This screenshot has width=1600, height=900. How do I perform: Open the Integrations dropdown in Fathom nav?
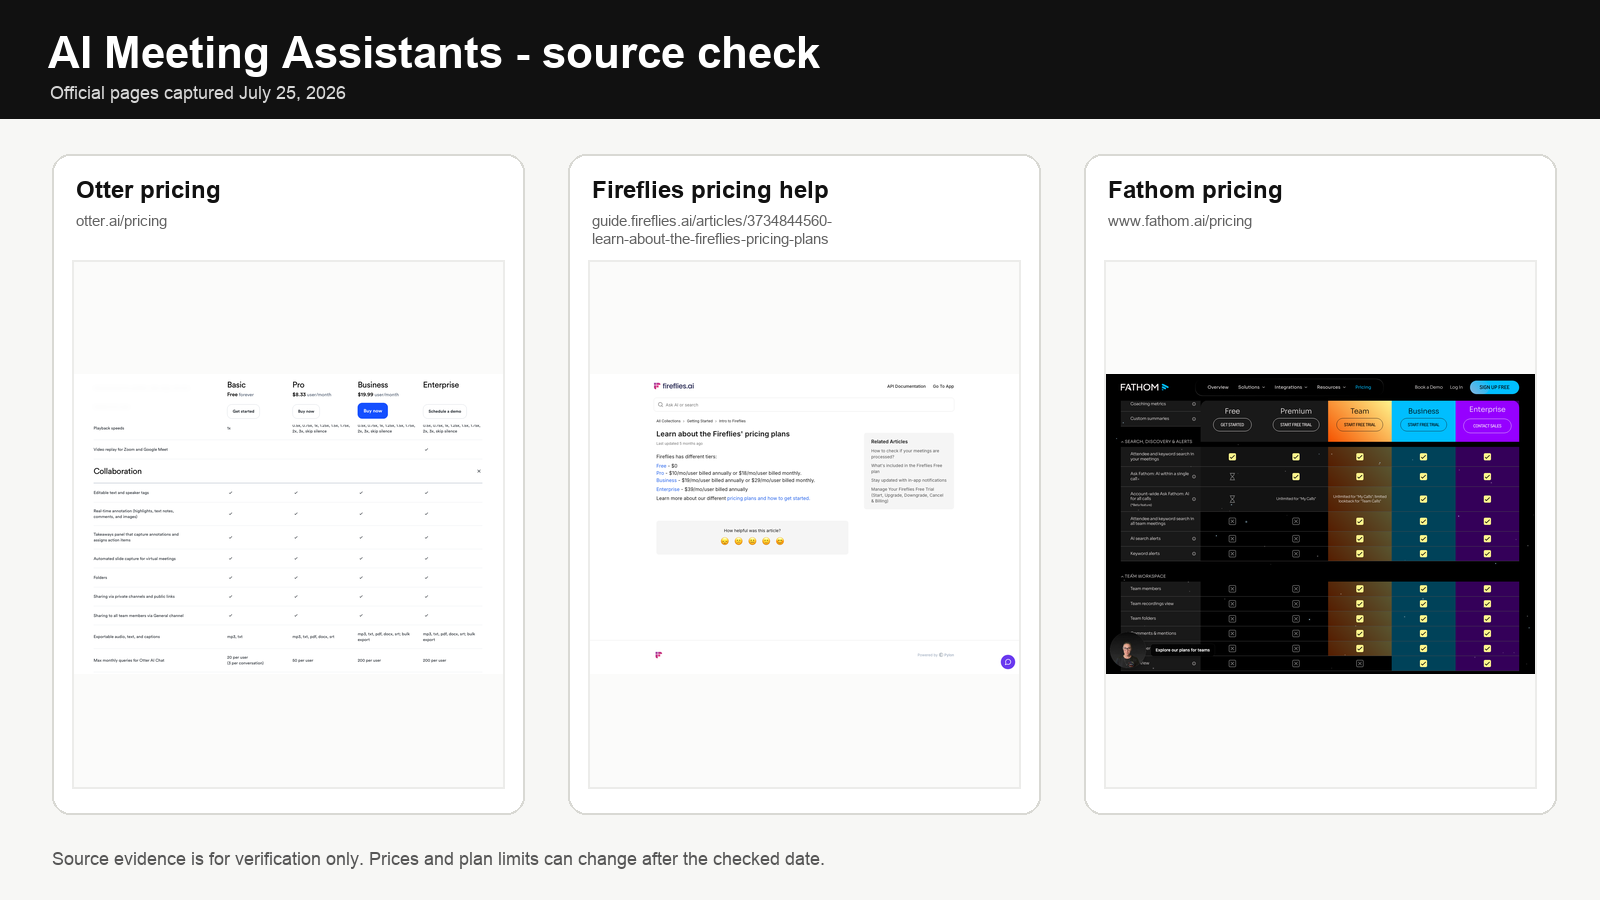click(1291, 387)
